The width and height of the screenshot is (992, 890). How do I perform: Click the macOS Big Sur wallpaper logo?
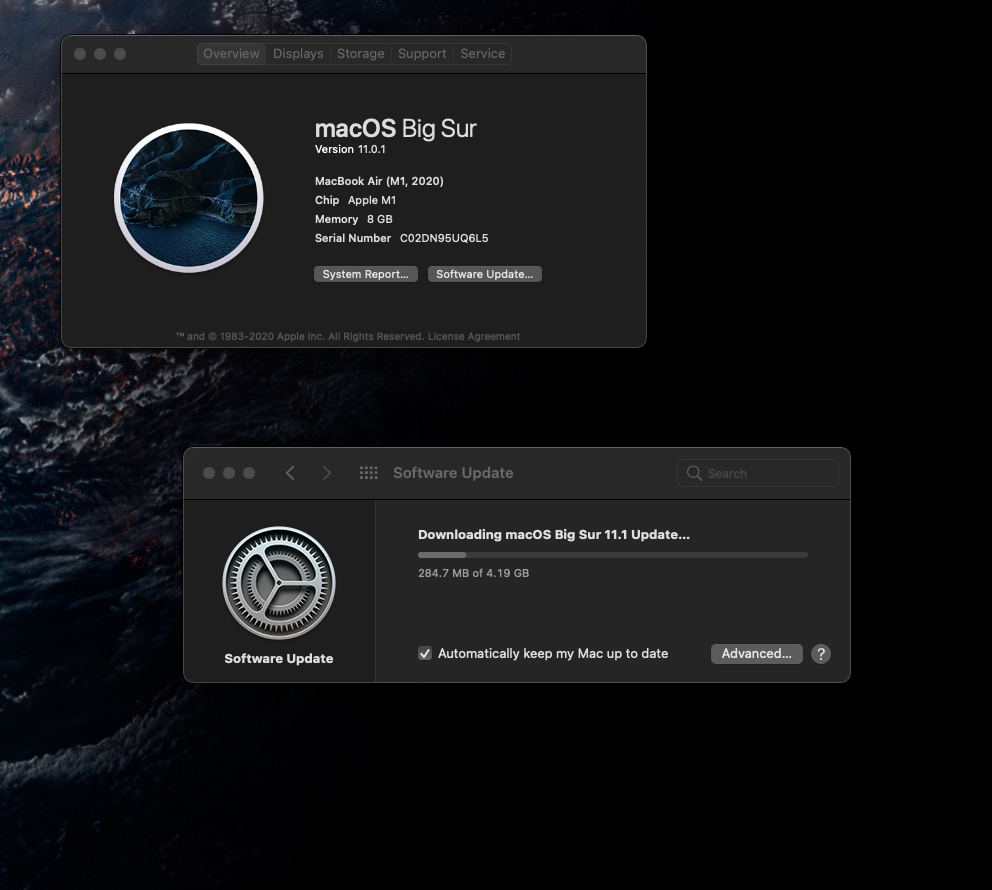coord(189,198)
